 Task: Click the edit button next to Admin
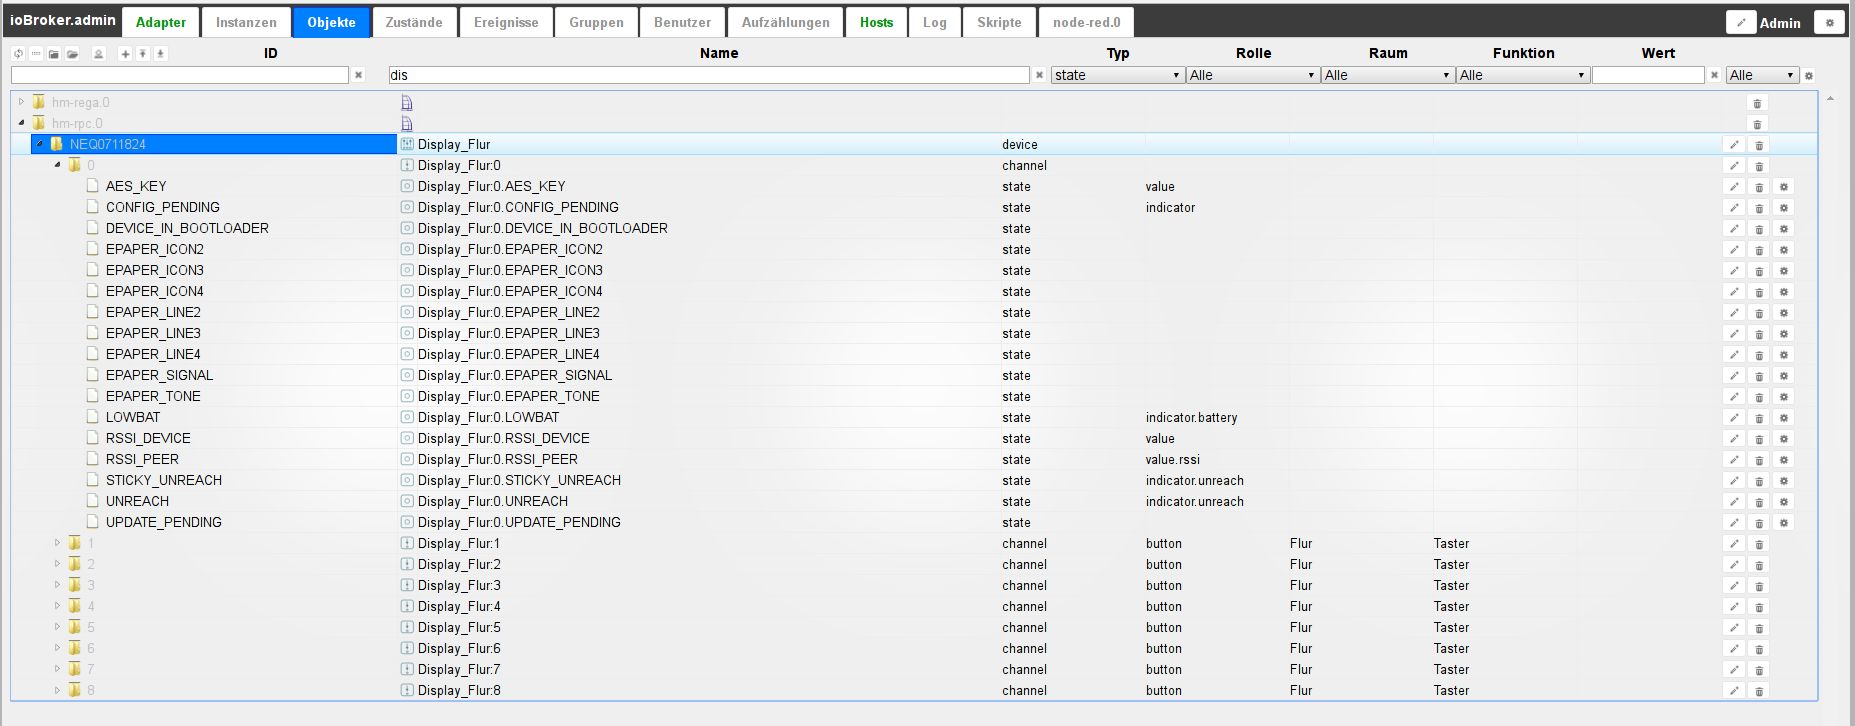[1741, 22]
